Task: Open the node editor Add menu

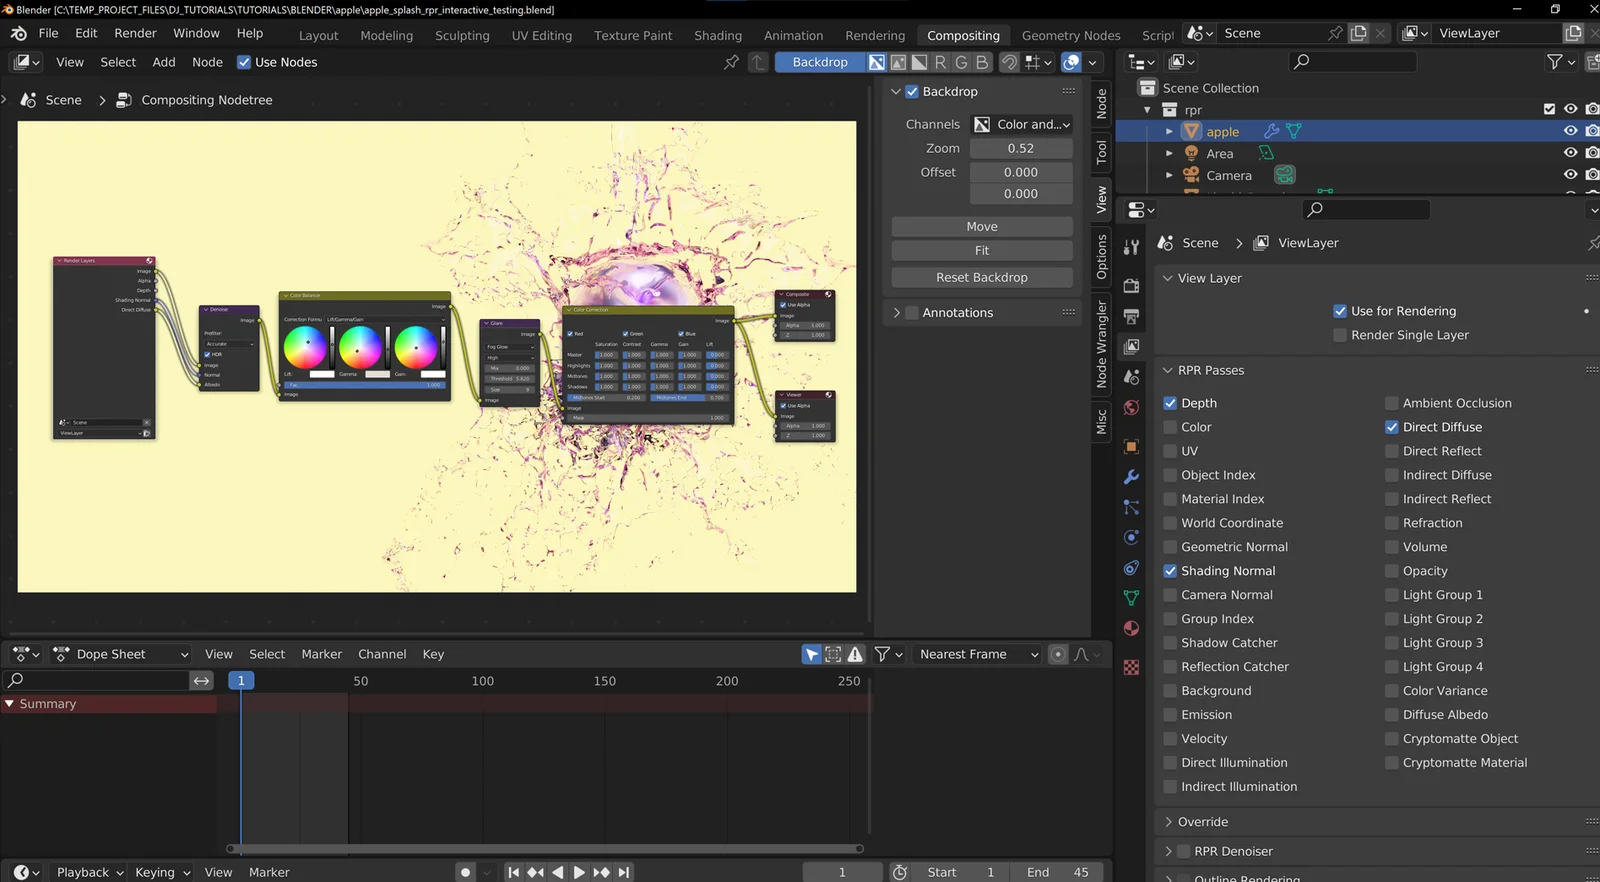Action: (164, 62)
